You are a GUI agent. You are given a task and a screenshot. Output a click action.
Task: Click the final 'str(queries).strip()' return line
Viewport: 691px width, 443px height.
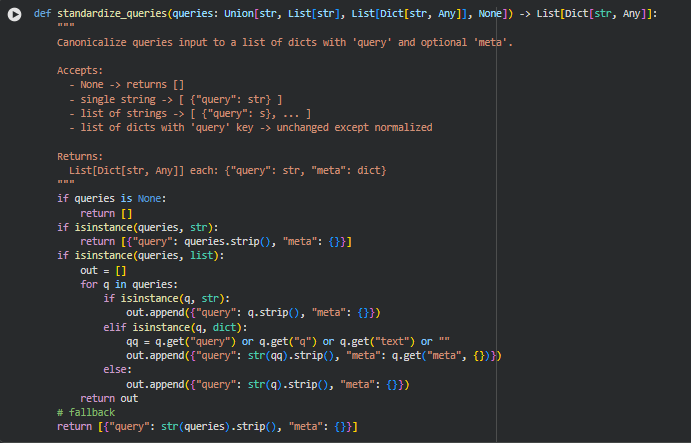click(207, 427)
